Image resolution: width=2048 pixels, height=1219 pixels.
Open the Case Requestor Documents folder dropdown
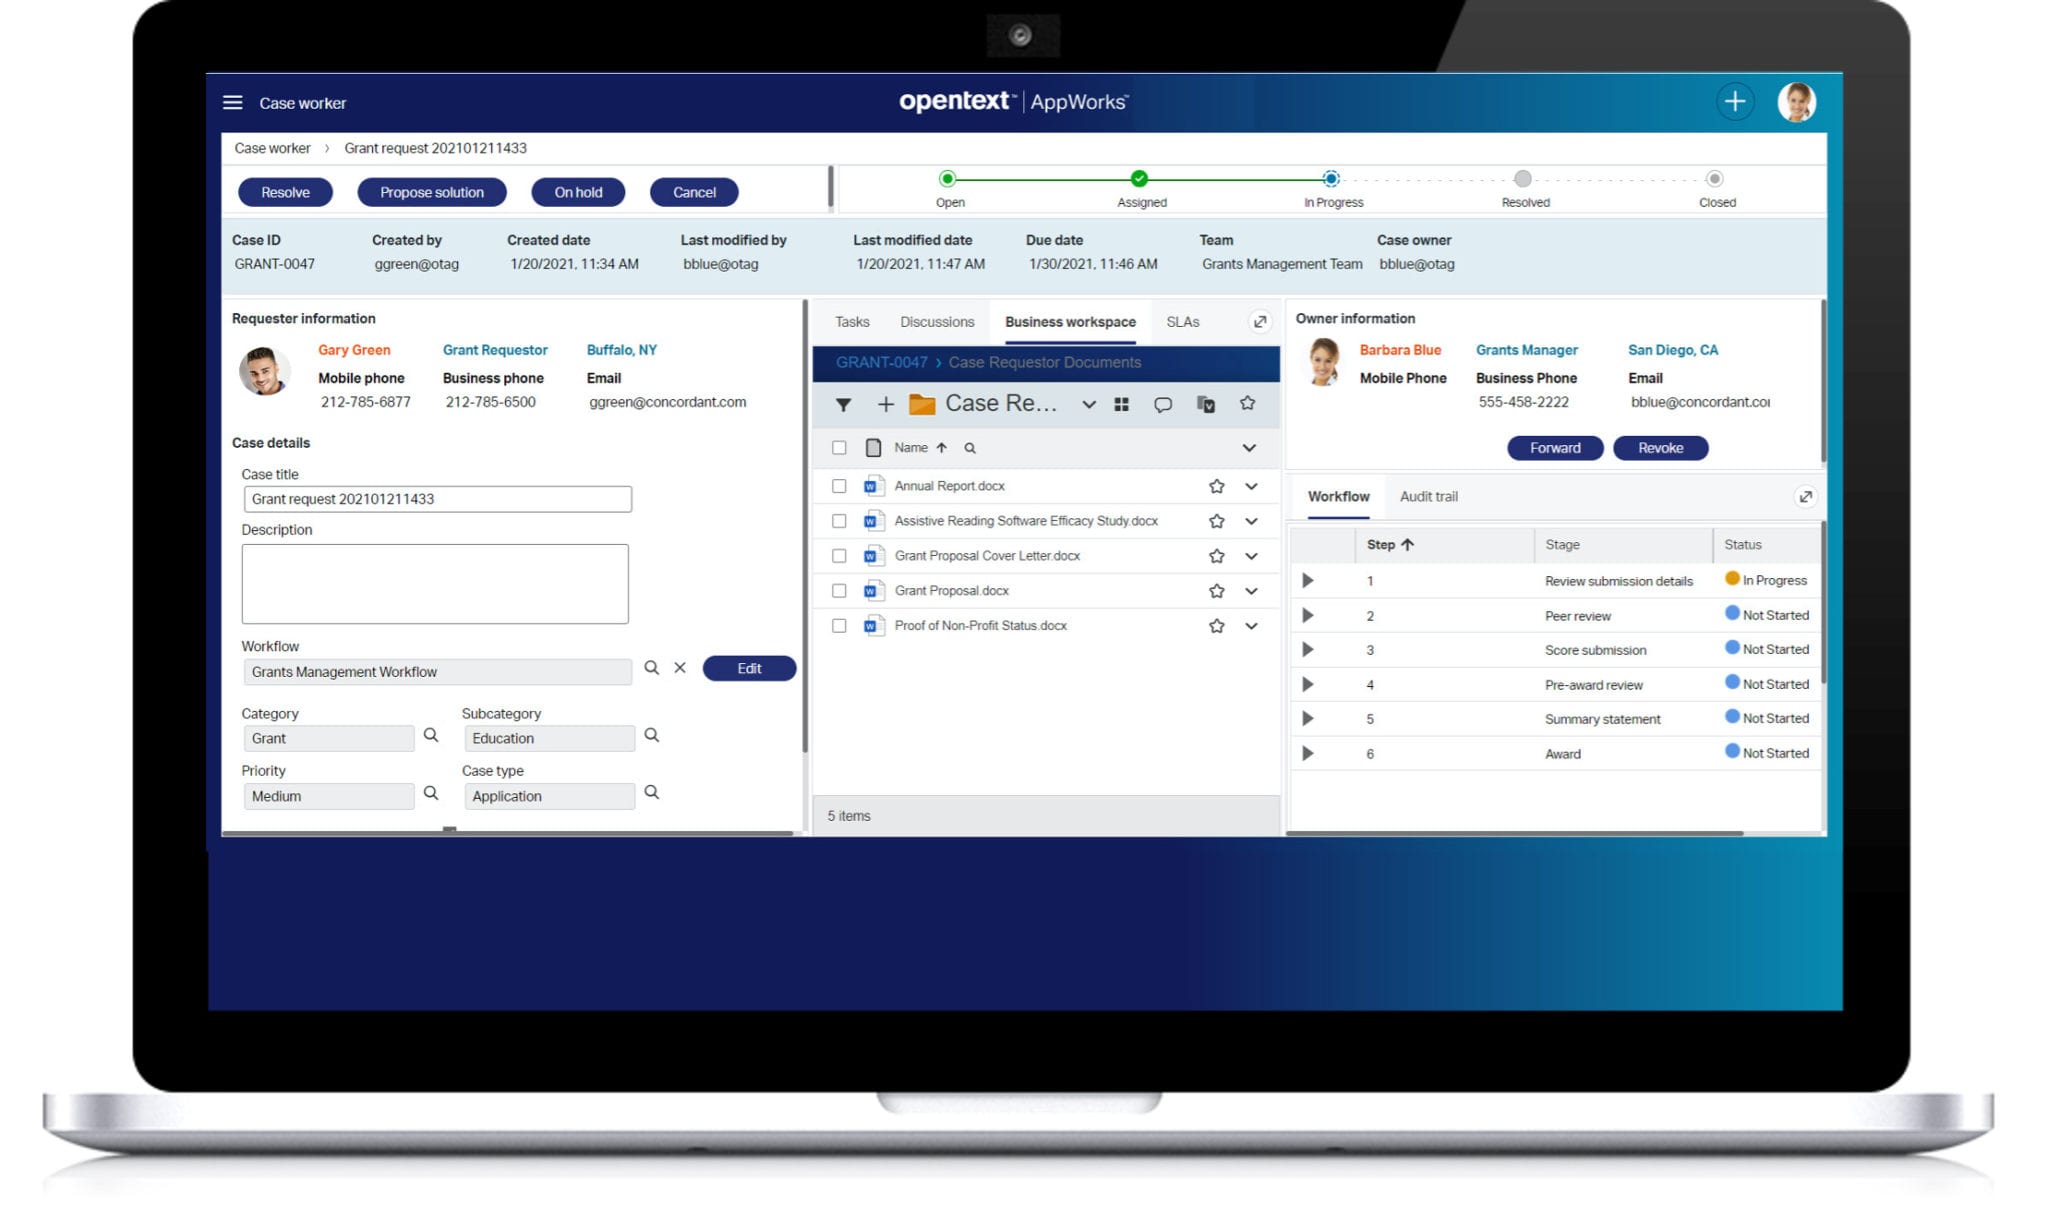[x=1089, y=404]
